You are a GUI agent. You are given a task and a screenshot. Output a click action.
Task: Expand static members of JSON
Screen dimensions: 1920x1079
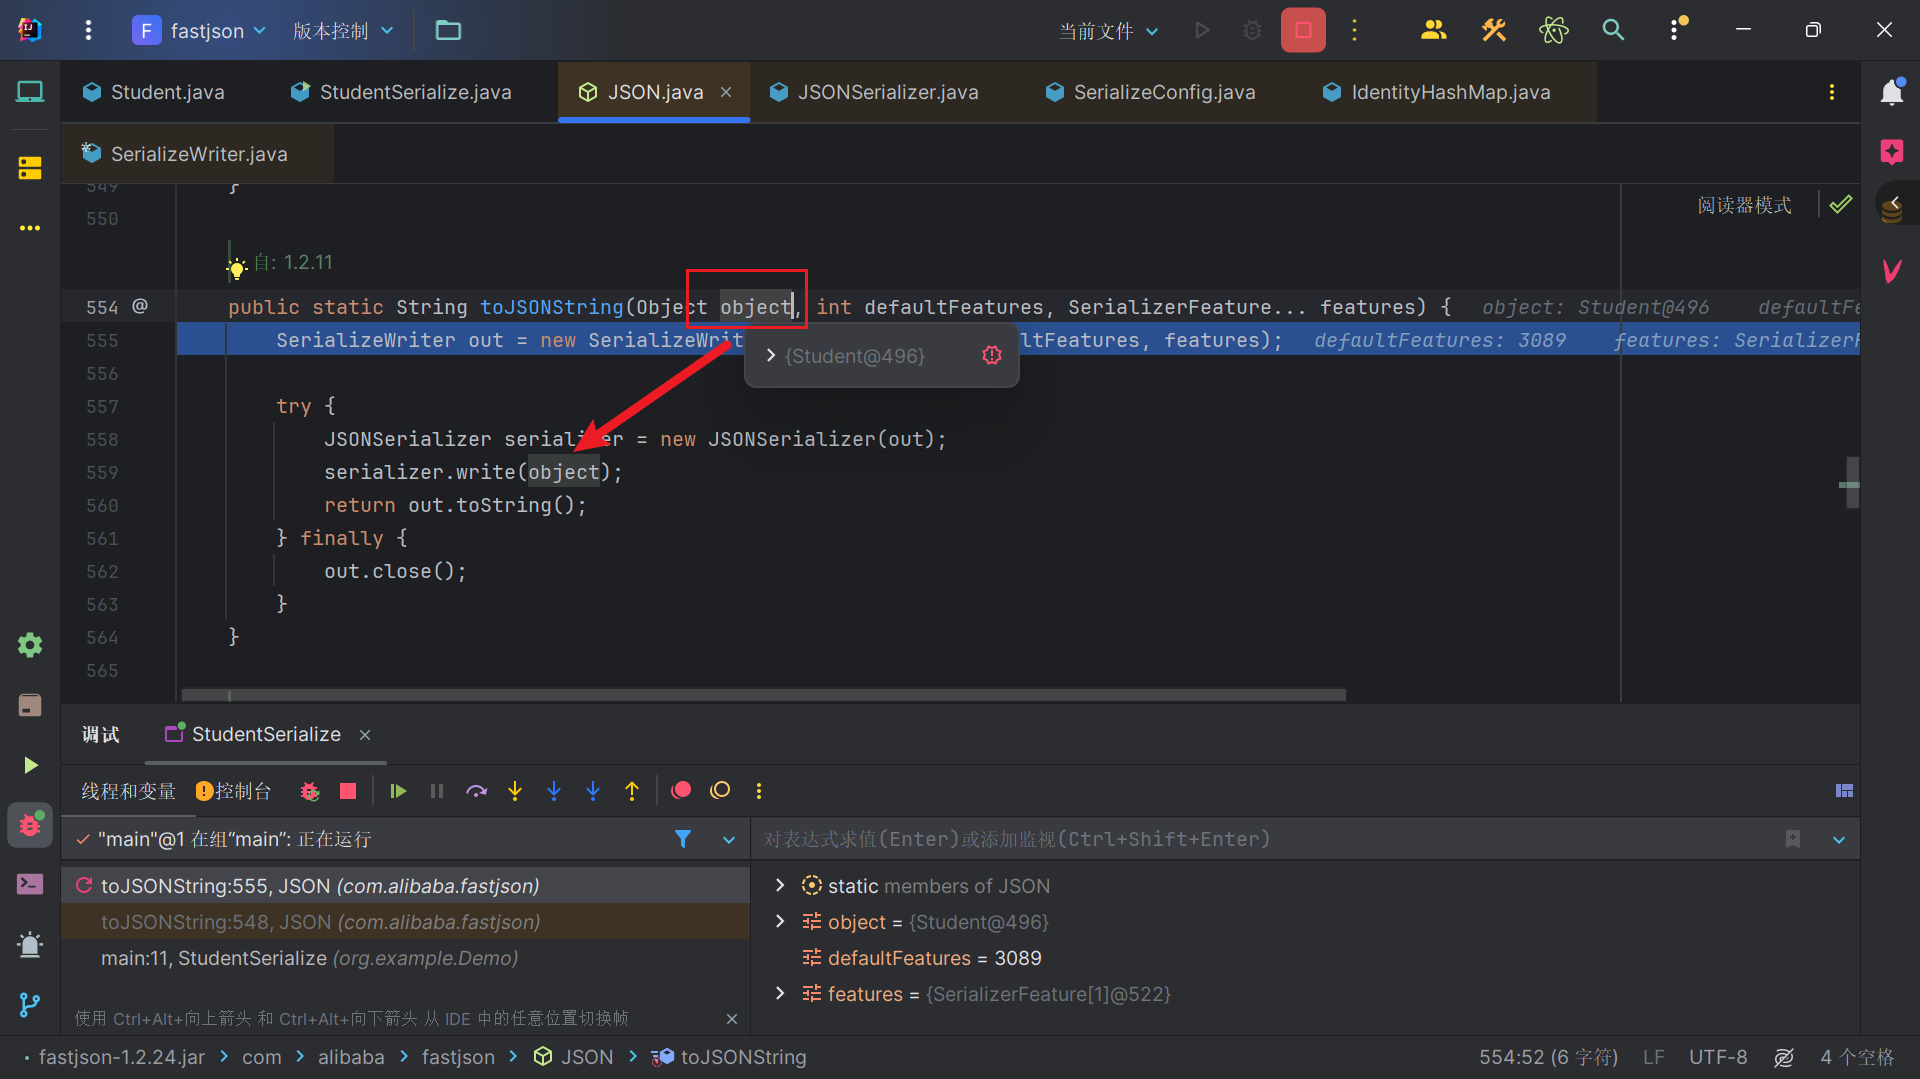[x=780, y=885]
